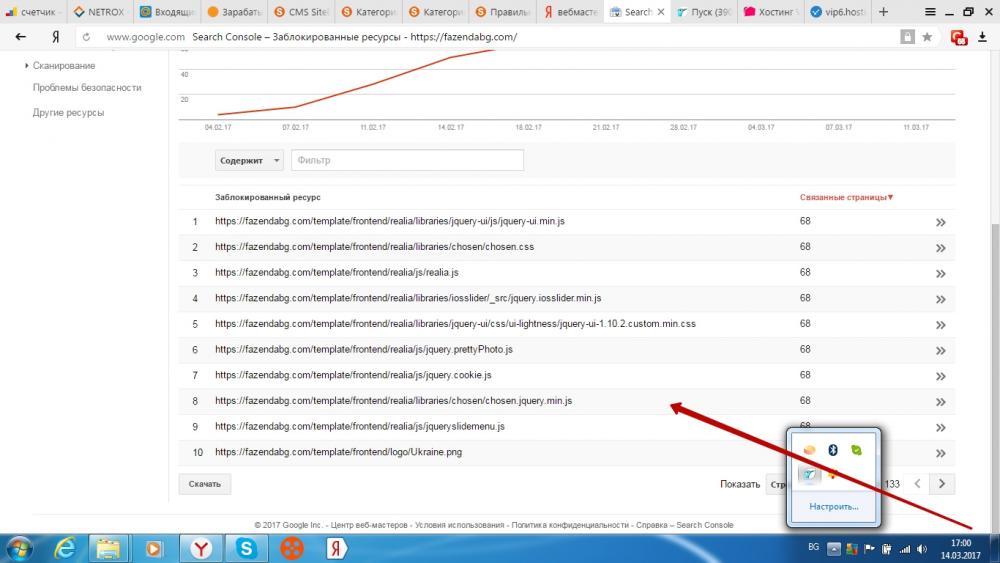Open Другие ресурсы in the sidebar
Screen dimensions: 1000x563
click(x=68, y=113)
